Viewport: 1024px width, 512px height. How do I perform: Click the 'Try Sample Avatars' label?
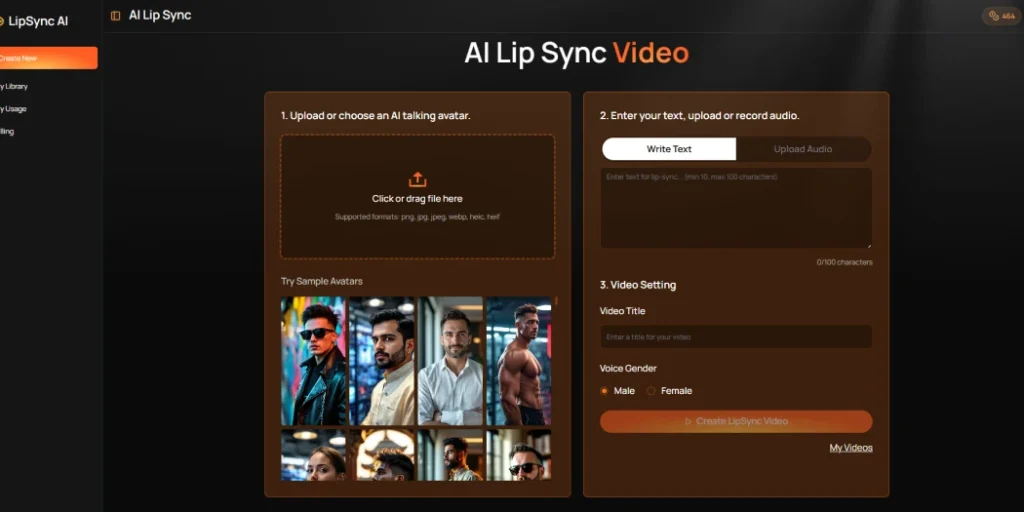(321, 281)
